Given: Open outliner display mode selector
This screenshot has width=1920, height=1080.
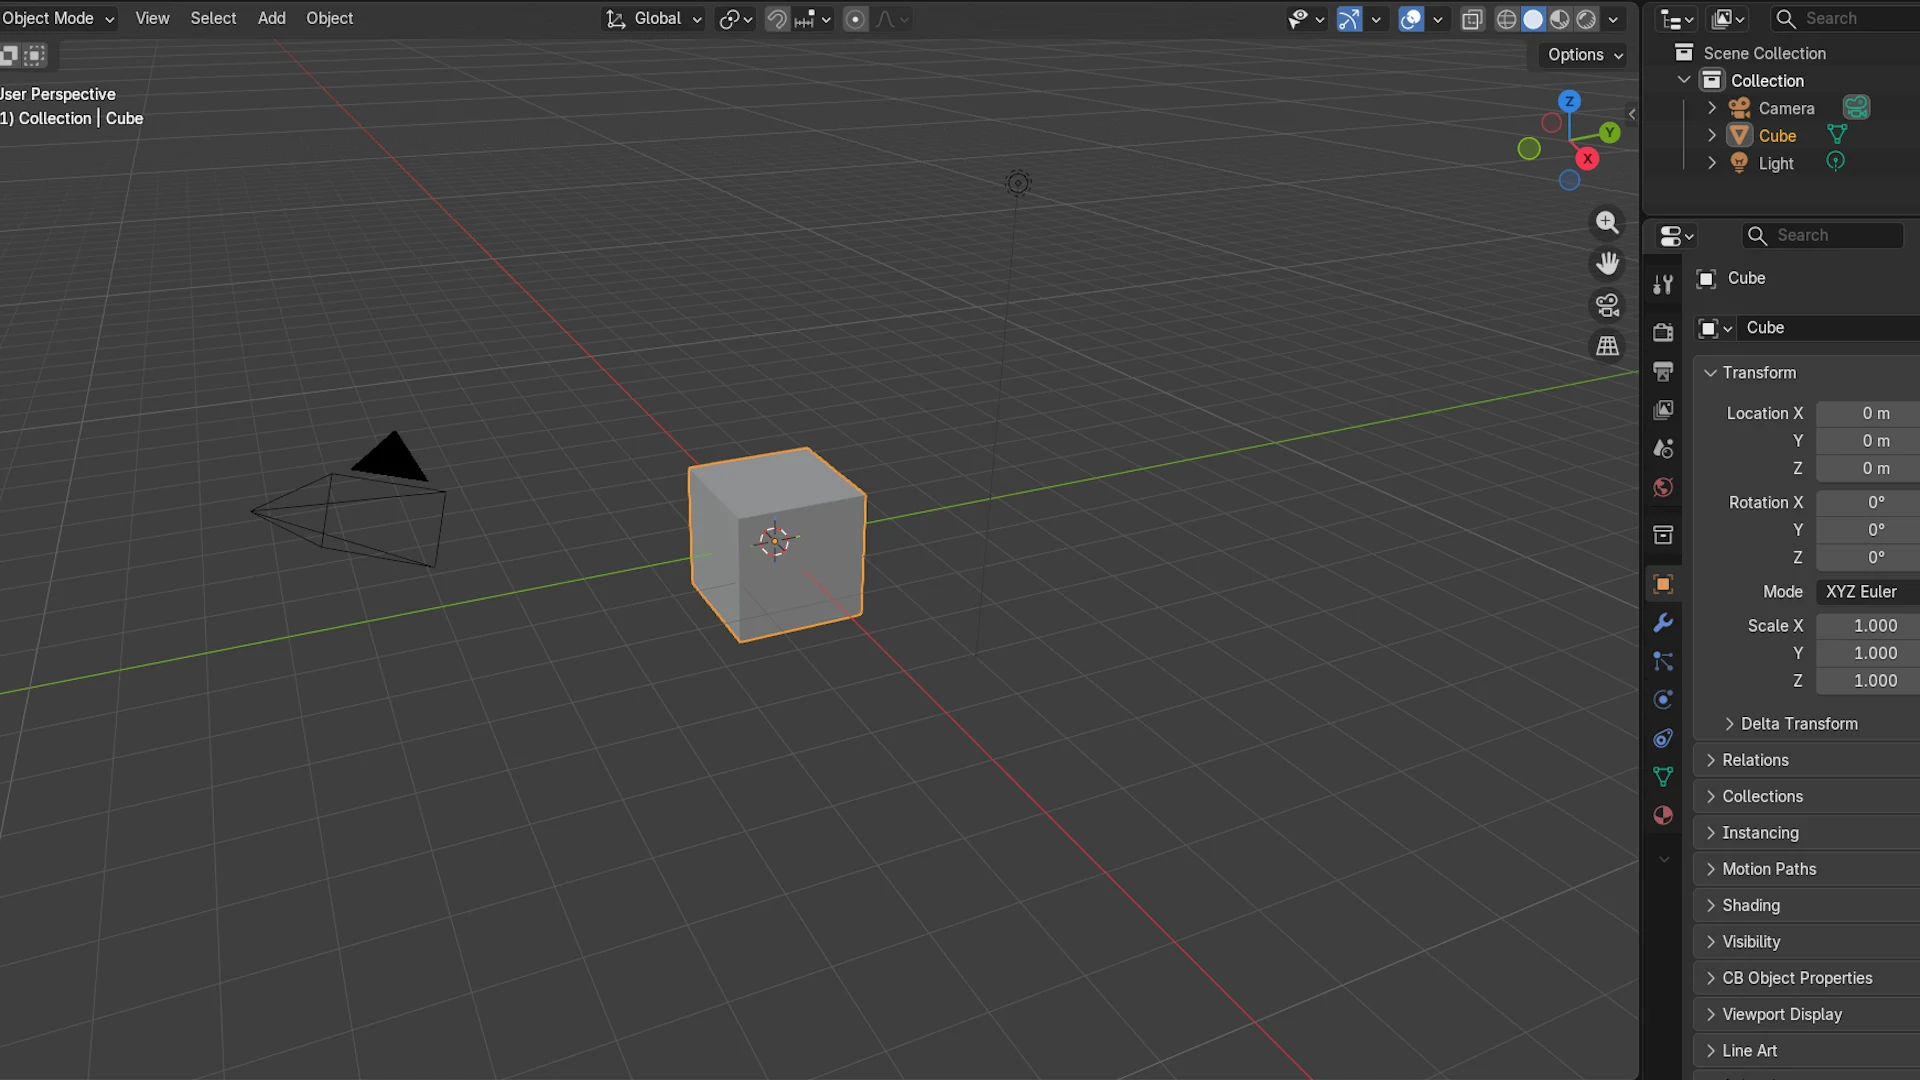Looking at the screenshot, I should (1676, 19).
